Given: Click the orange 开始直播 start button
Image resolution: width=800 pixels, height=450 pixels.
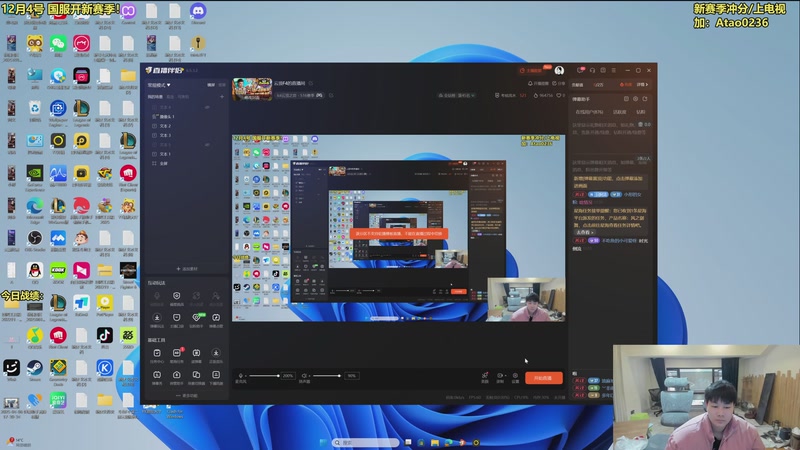Looking at the screenshot, I should click(x=544, y=378).
